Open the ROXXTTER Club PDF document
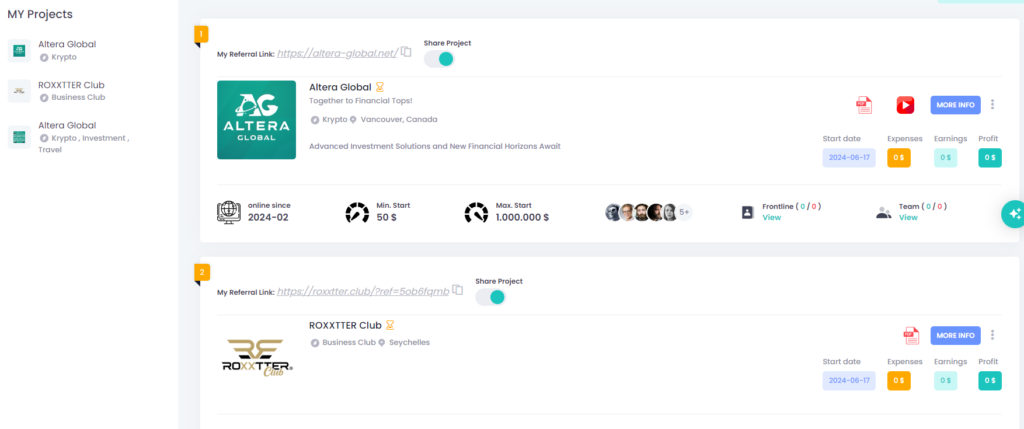 pos(910,335)
